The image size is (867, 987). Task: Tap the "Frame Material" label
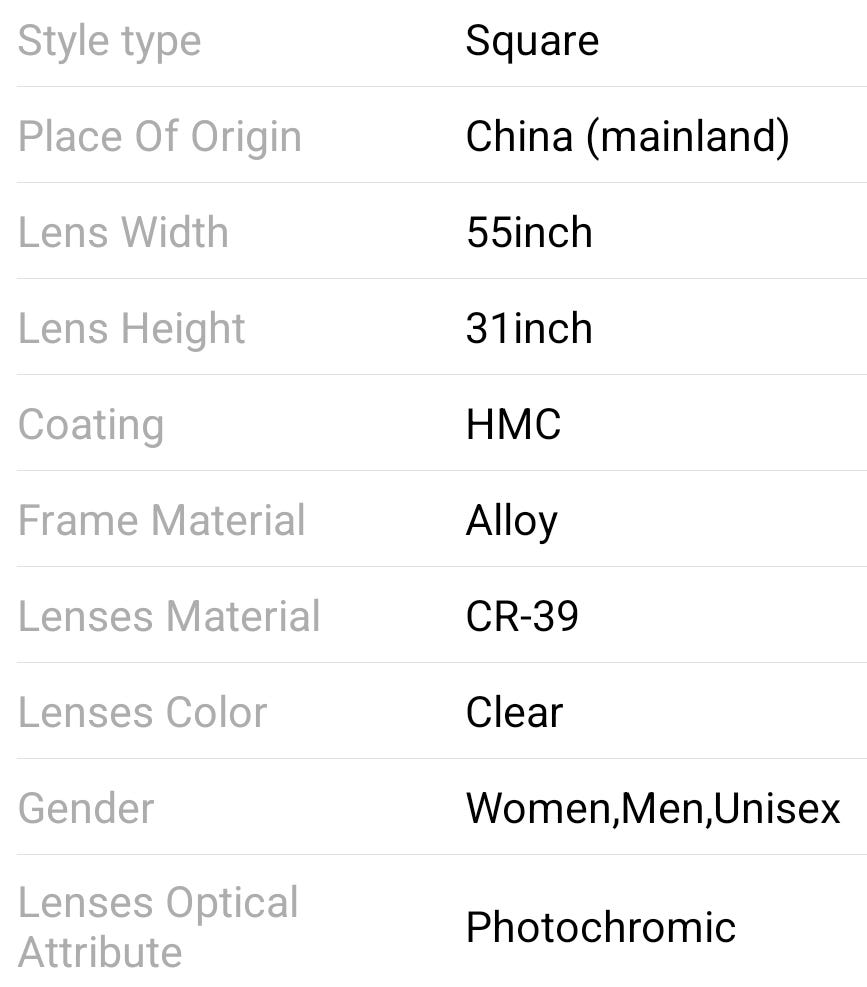161,521
